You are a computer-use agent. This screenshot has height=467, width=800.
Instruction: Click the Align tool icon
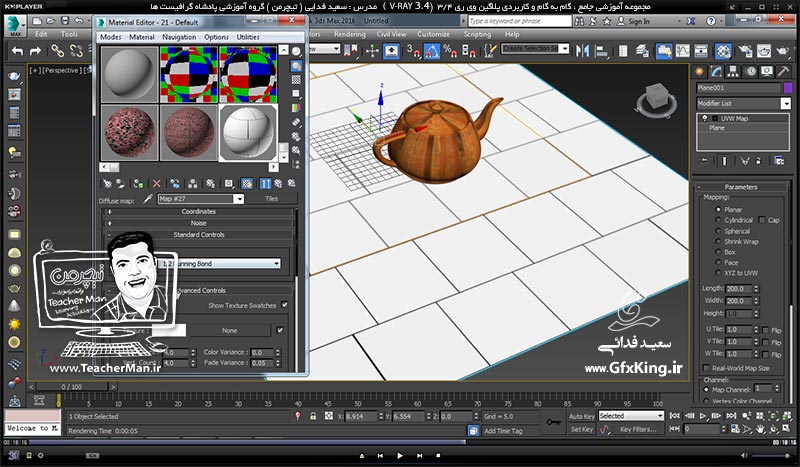pos(602,51)
